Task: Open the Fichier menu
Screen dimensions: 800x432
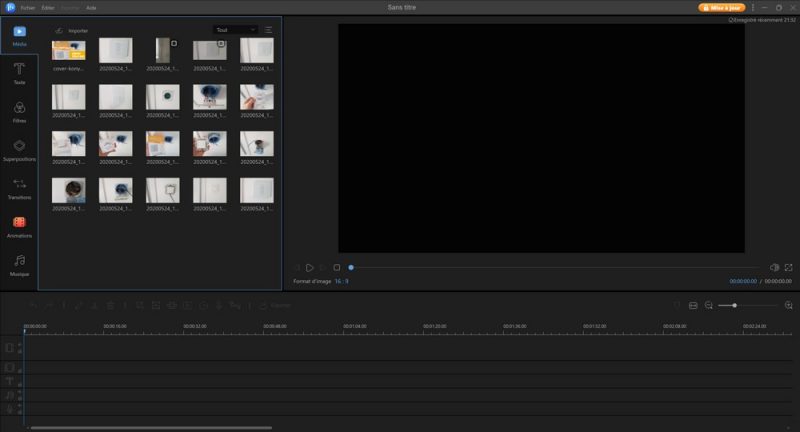Action: [x=28, y=7]
